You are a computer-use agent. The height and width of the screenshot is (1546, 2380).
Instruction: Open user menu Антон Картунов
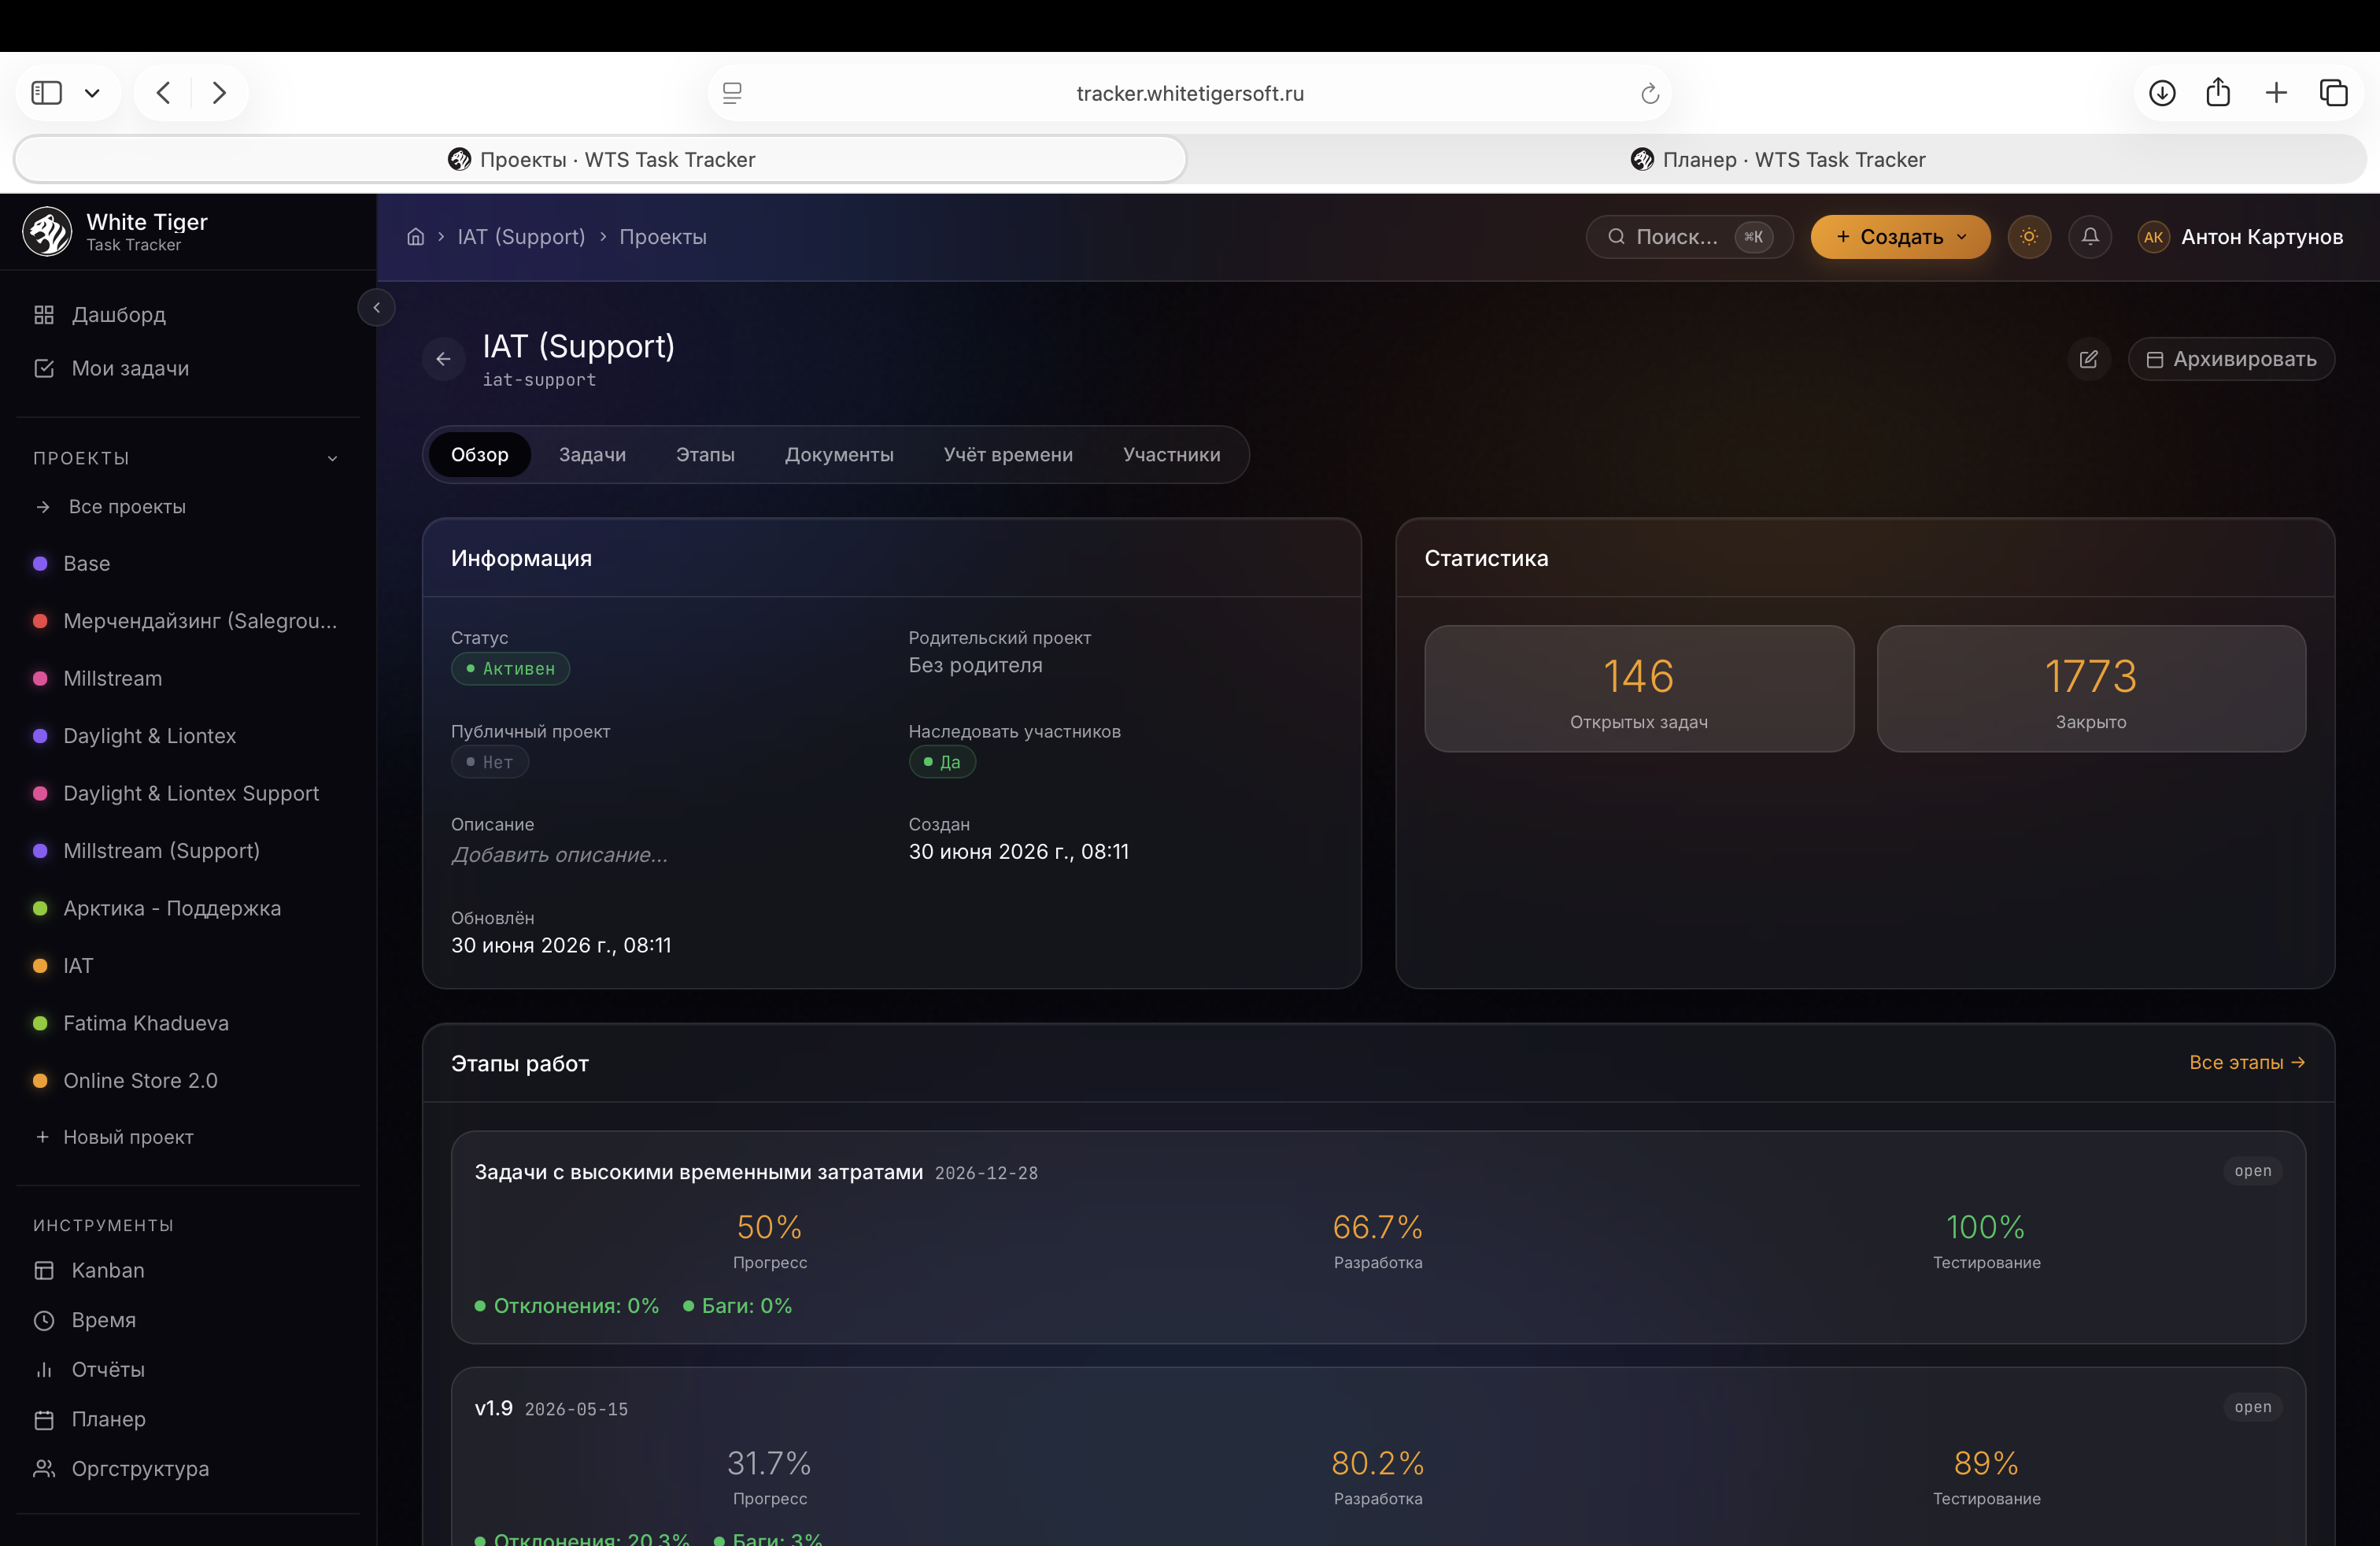(2240, 237)
